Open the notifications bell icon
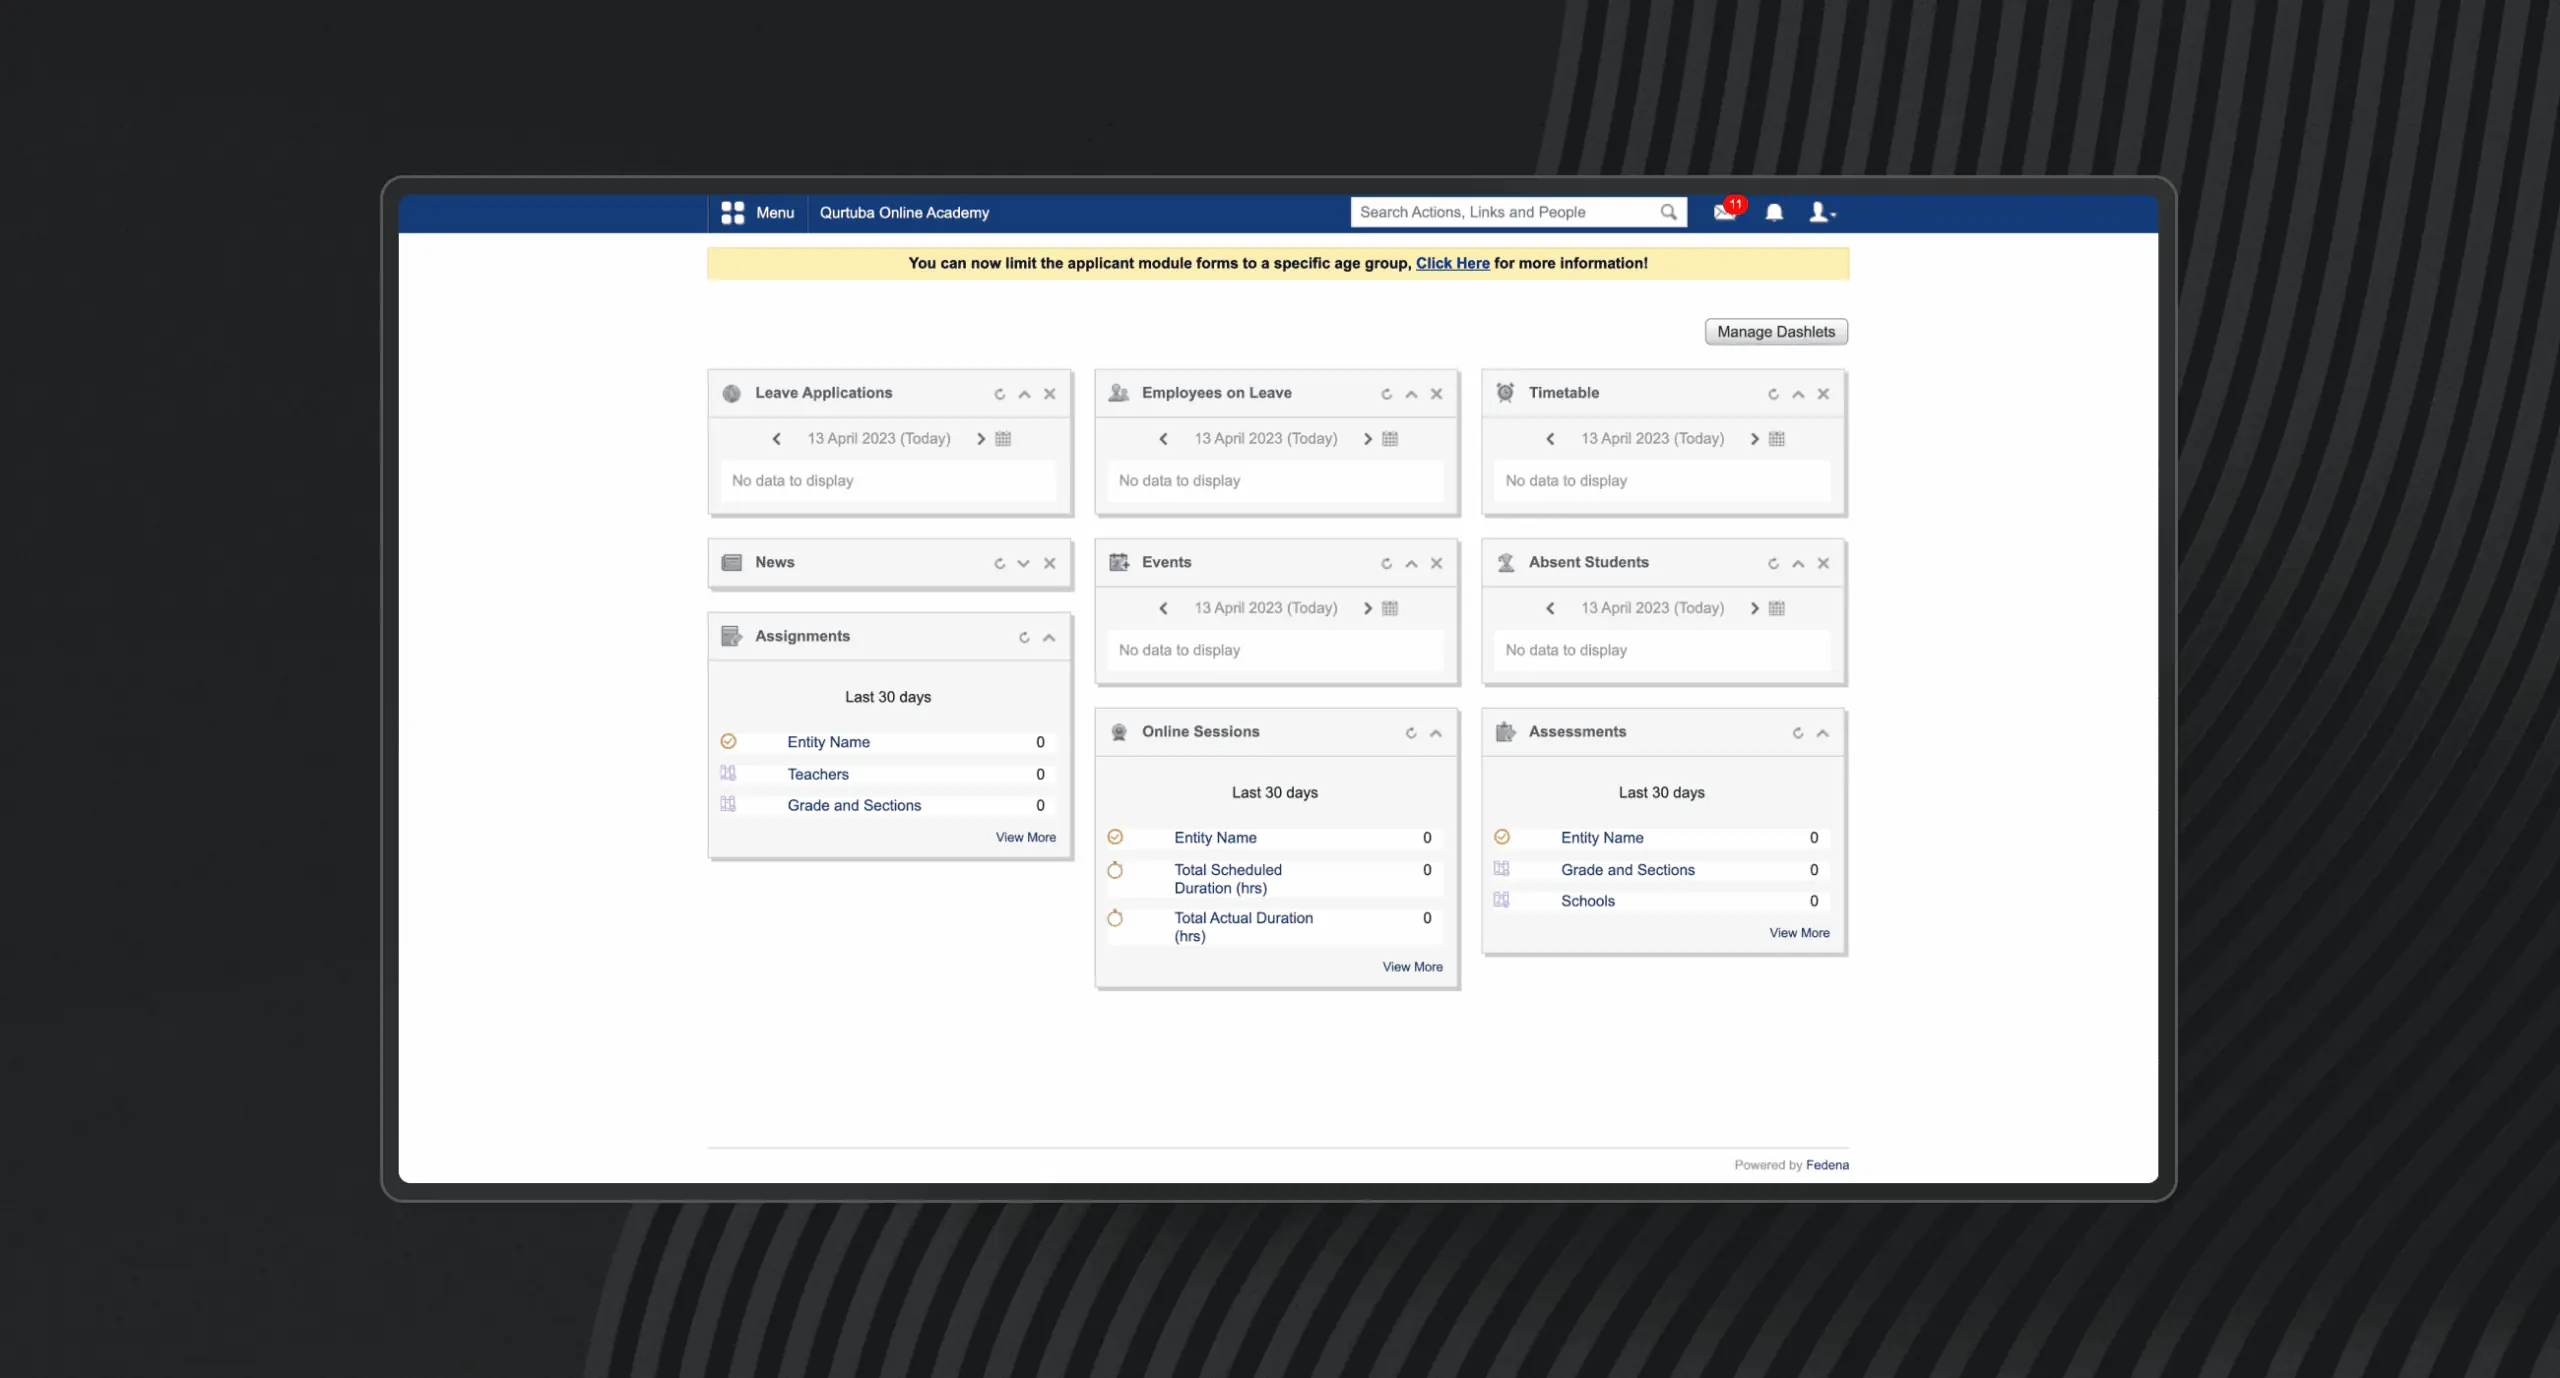 1774,212
